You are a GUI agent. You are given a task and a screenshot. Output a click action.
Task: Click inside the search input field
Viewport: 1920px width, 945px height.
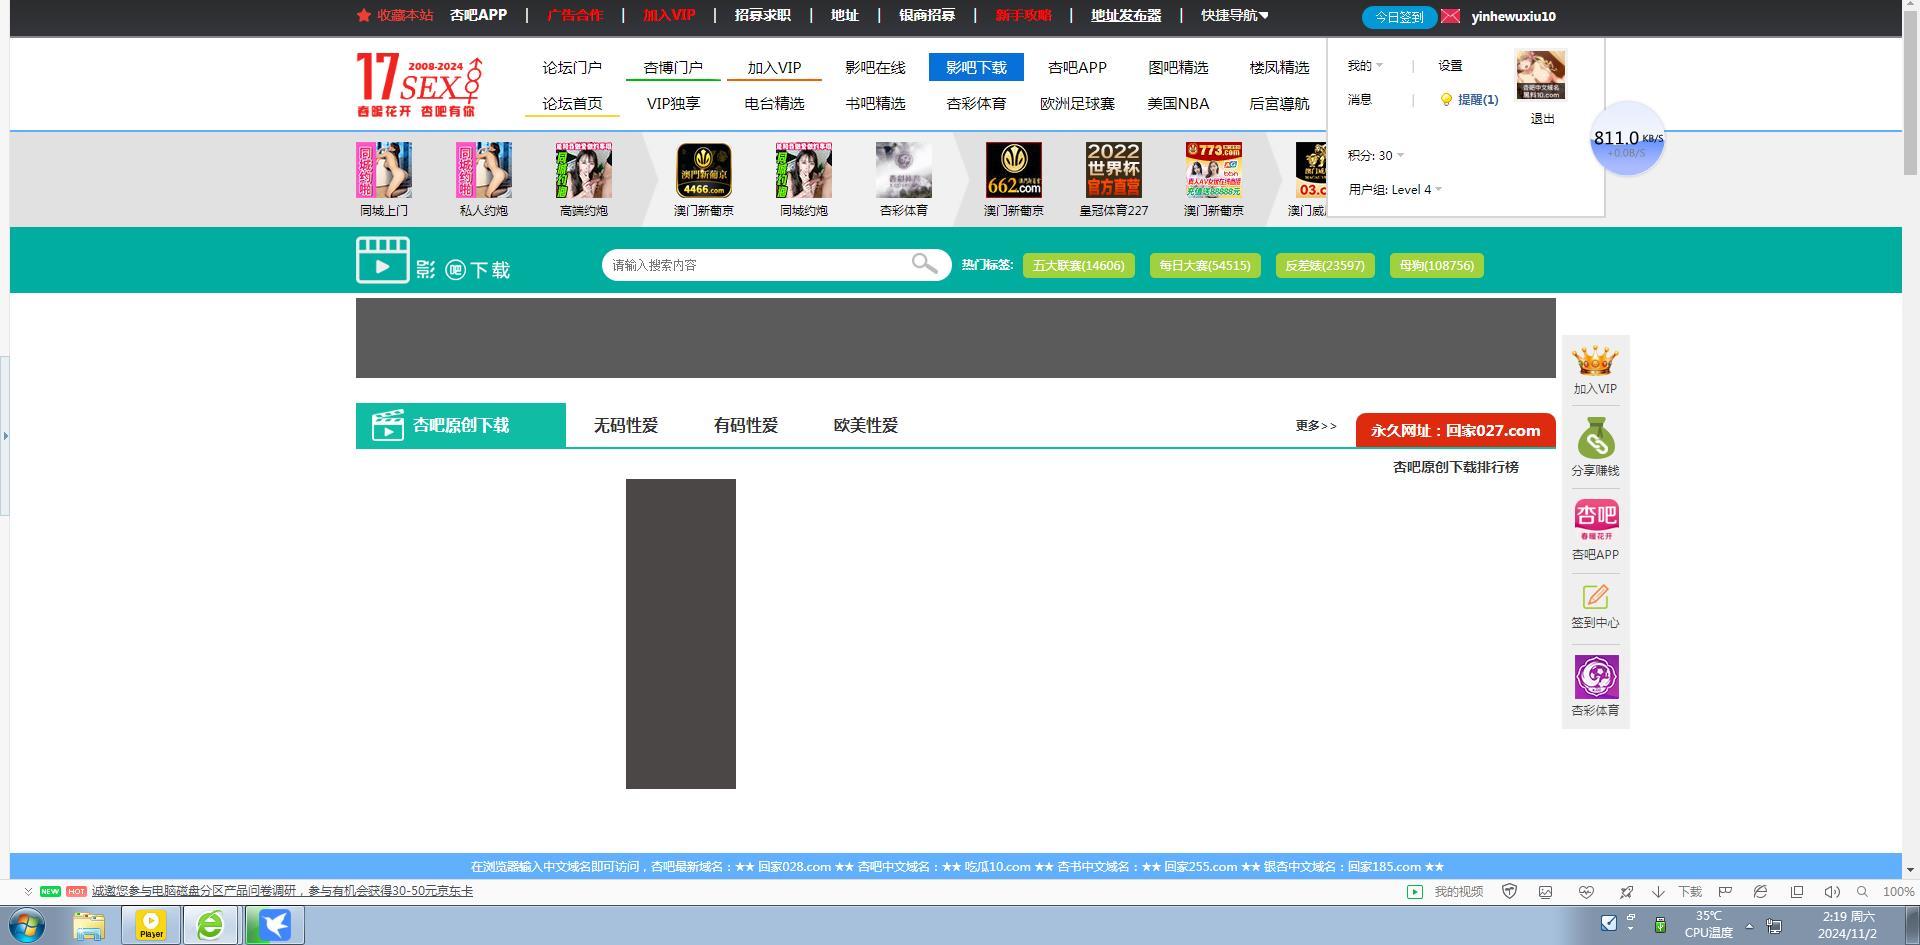pos(760,264)
